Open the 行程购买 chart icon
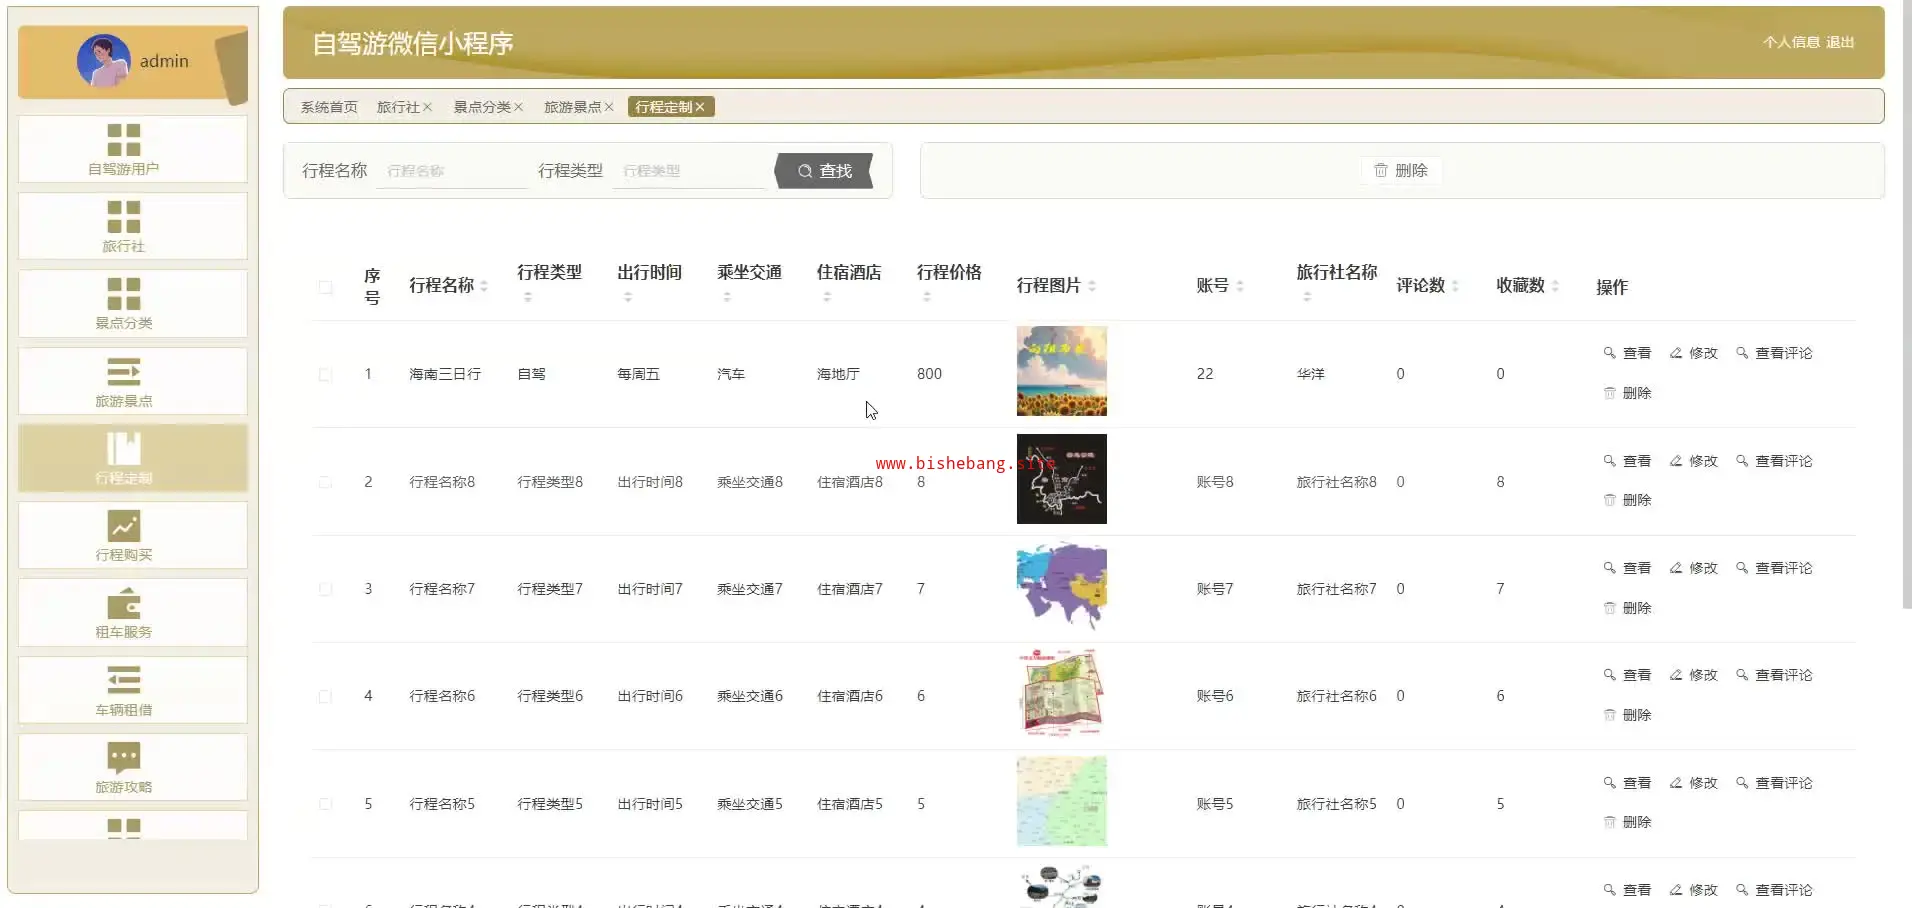 coord(124,526)
